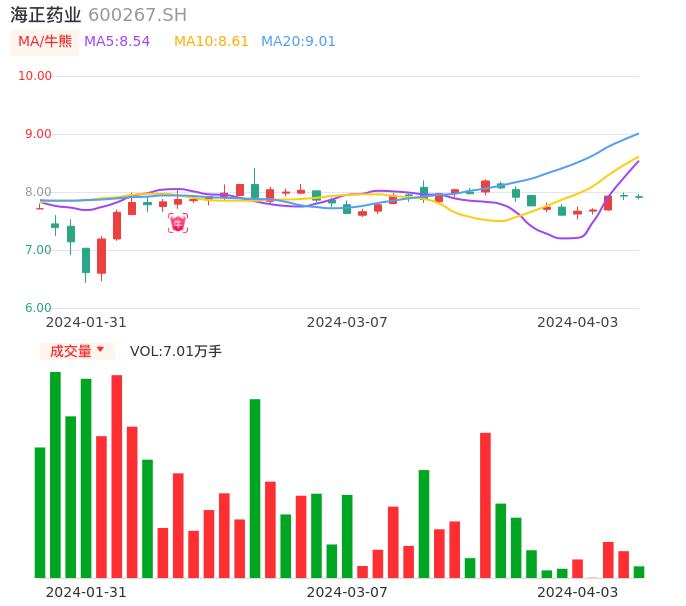Click the 10.00 price axis label
This screenshot has width=686, height=606.
[x=35, y=76]
